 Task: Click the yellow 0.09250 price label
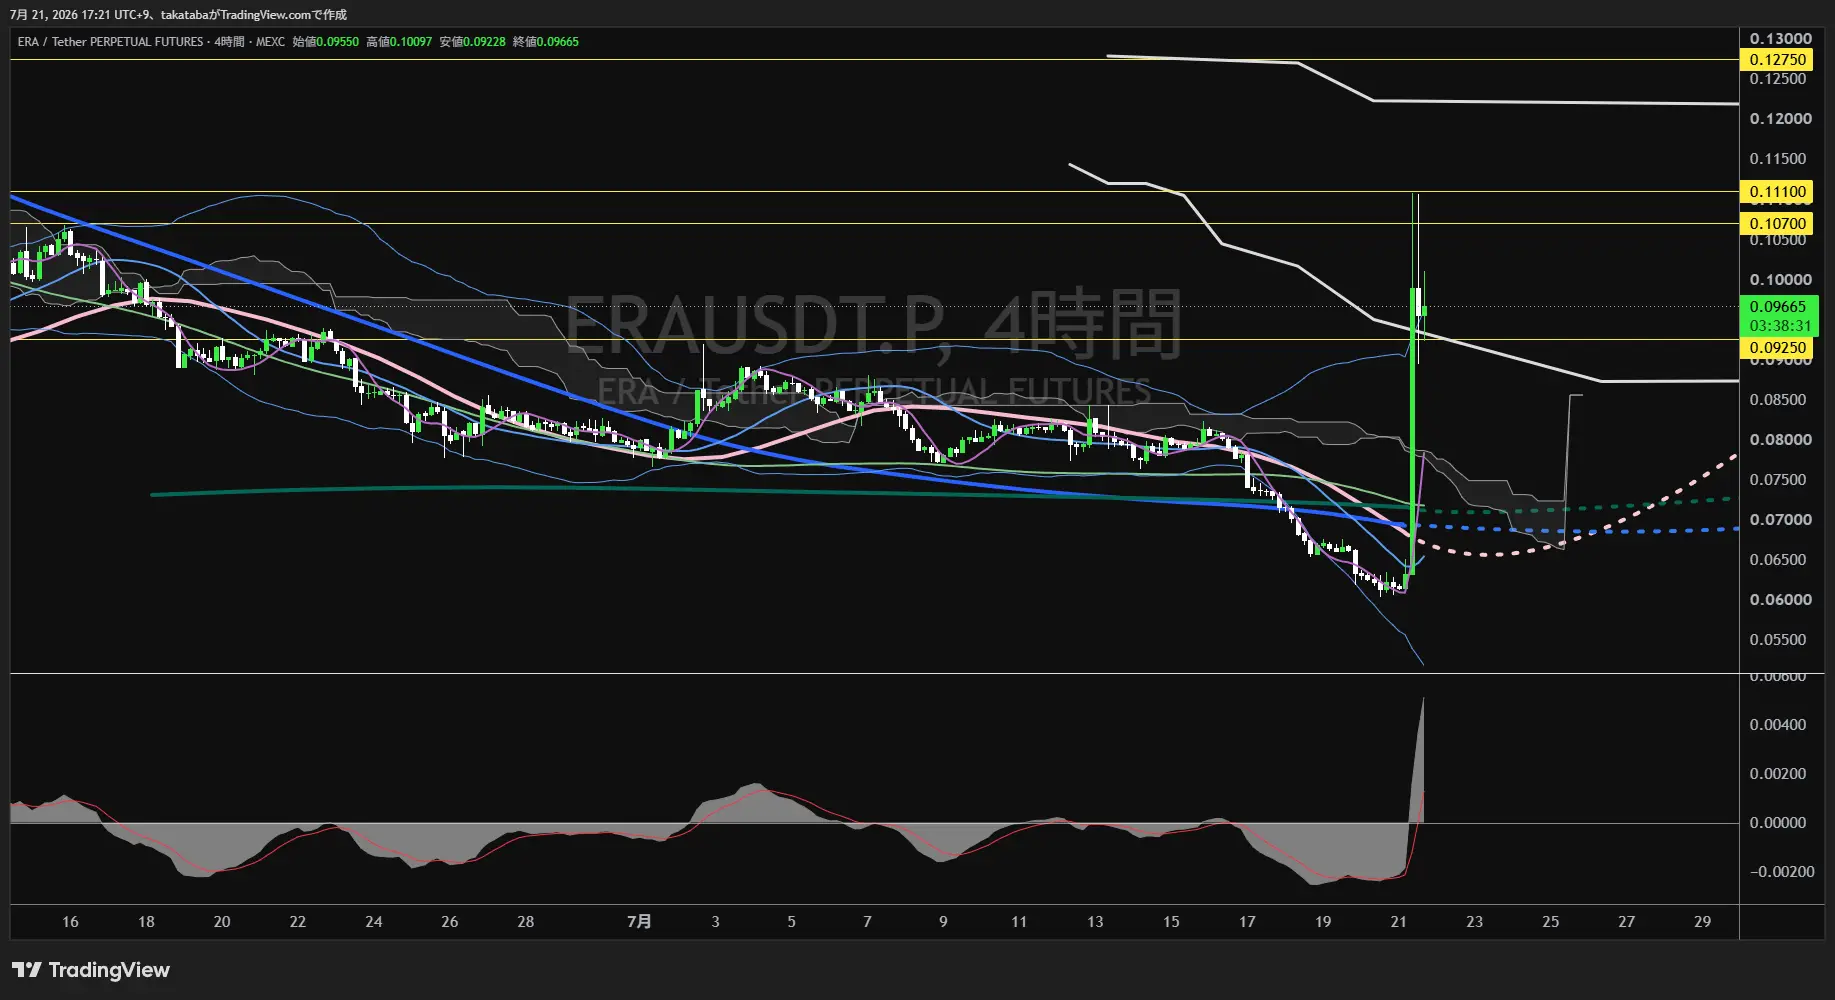pos(1778,348)
